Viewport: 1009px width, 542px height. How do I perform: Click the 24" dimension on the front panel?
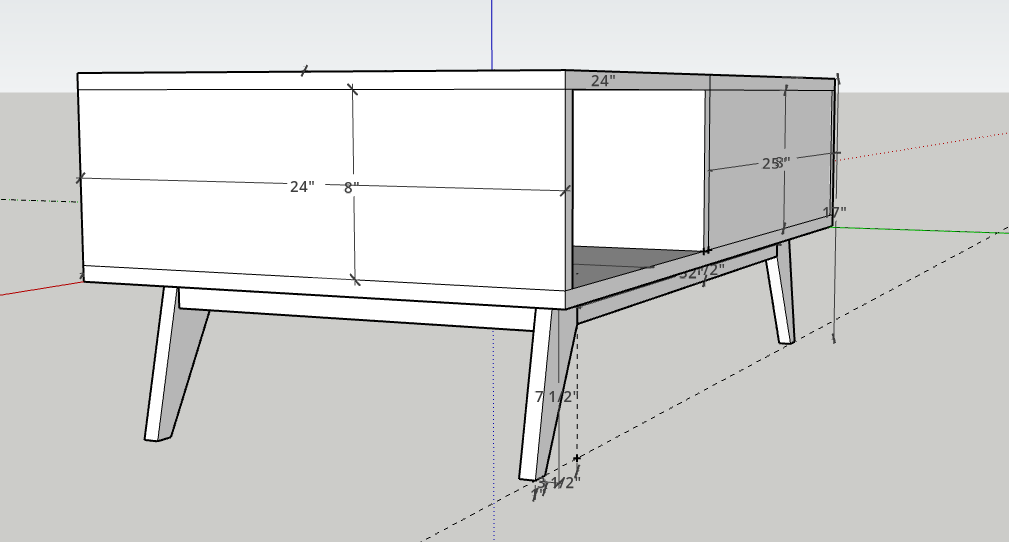(x=302, y=187)
